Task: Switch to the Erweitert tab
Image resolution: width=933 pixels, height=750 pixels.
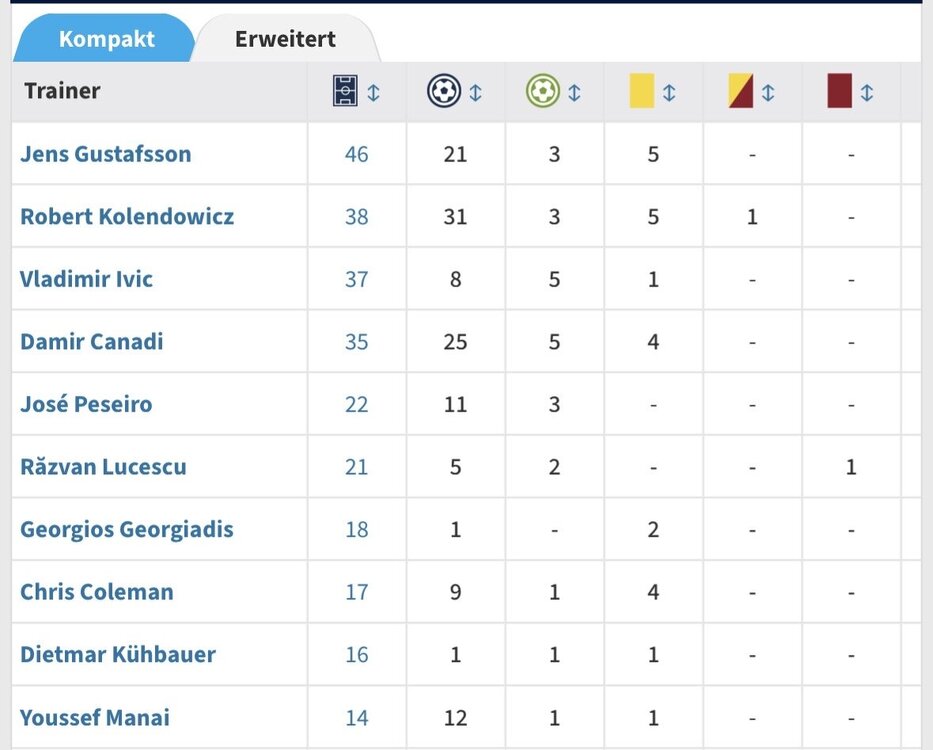Action: point(286,39)
